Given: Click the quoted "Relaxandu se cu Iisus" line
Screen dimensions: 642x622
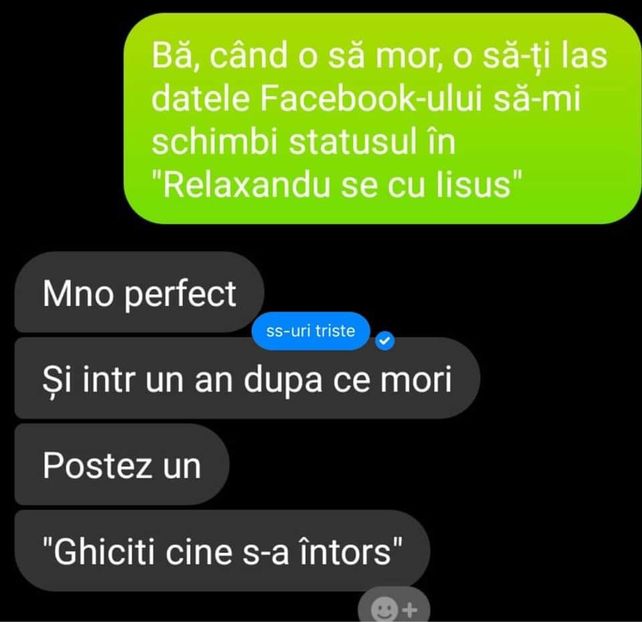Looking at the screenshot, I should [337, 185].
